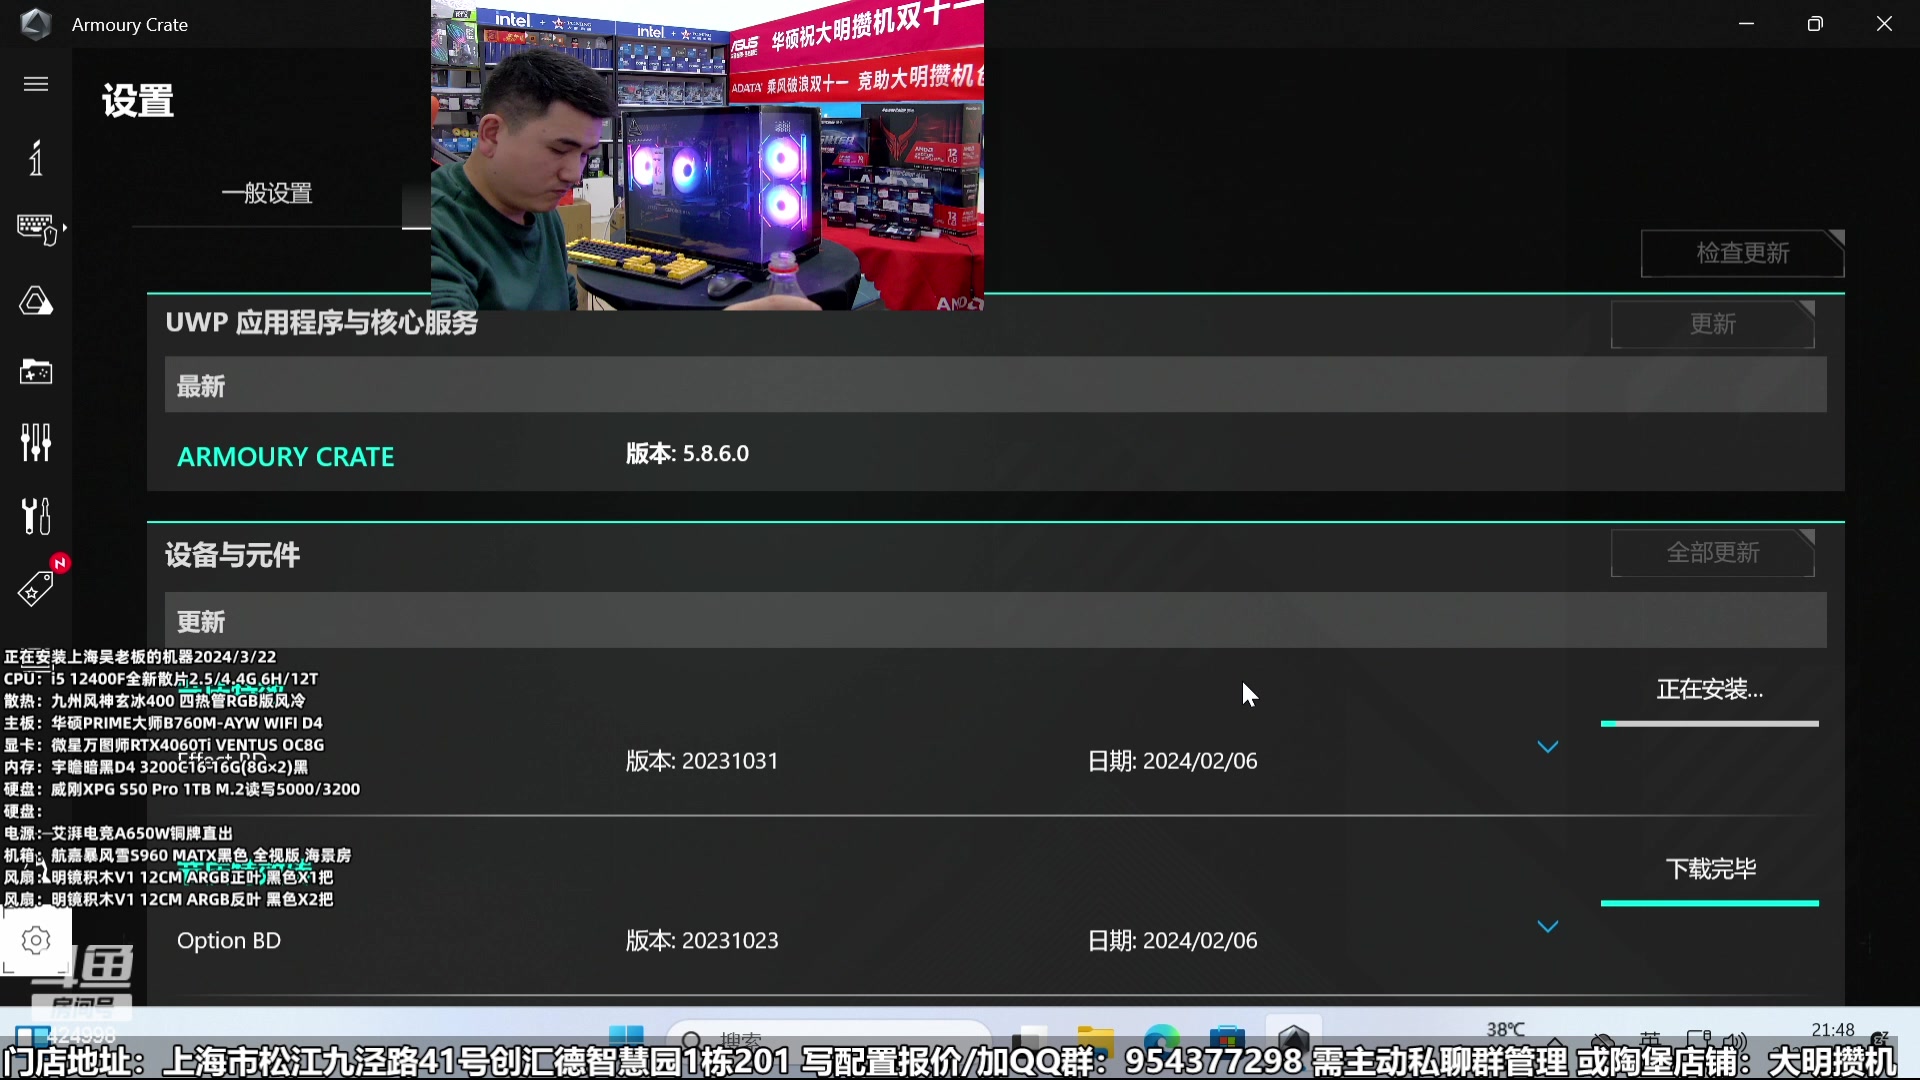Open the featured news icon in the sidebar

tap(36, 158)
